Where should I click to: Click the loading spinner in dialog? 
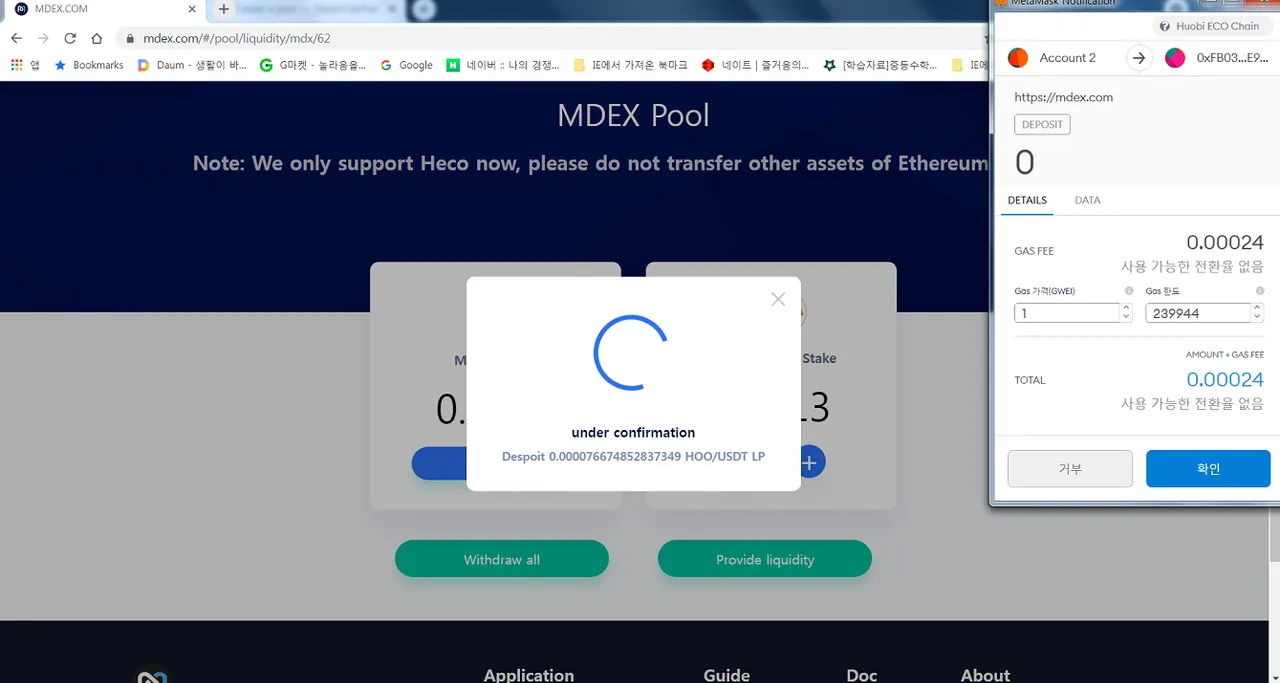pyautogui.click(x=631, y=352)
